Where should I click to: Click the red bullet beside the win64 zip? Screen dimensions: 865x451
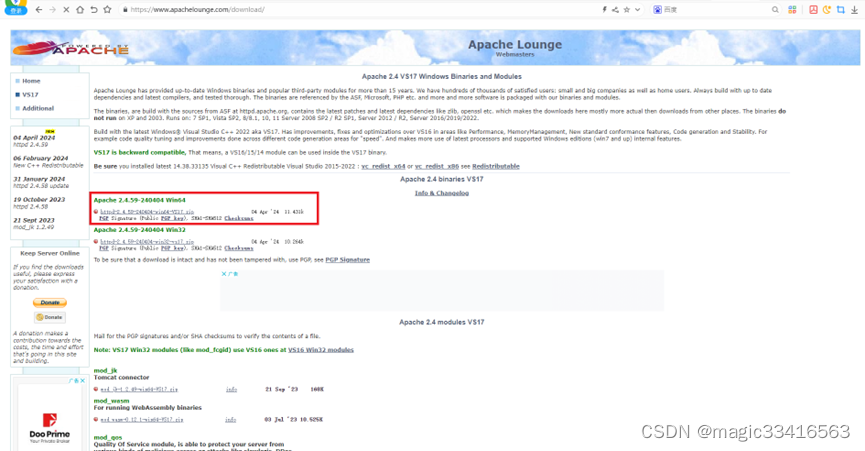tap(96, 212)
